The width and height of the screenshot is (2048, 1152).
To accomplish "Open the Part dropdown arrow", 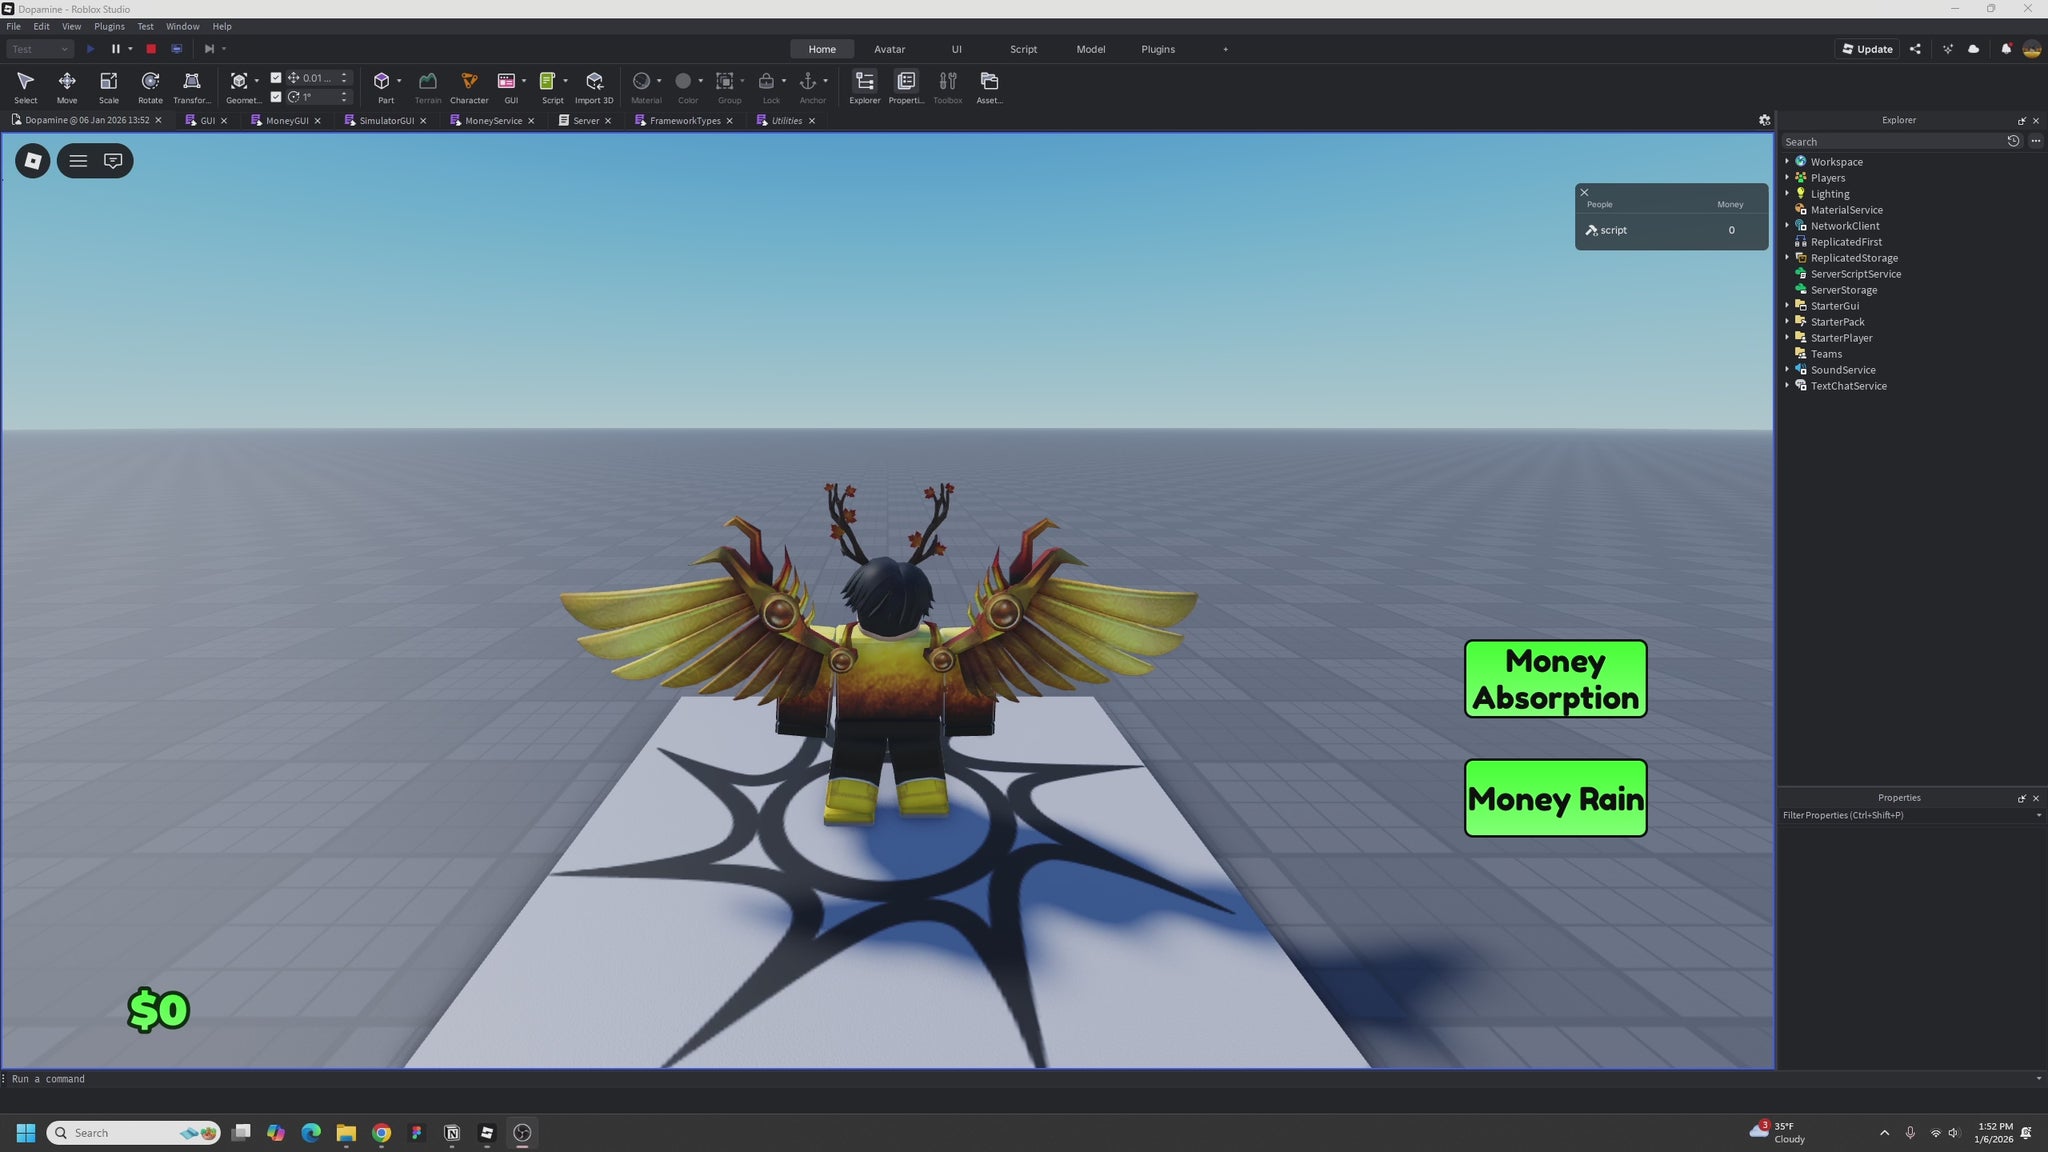I will (399, 80).
